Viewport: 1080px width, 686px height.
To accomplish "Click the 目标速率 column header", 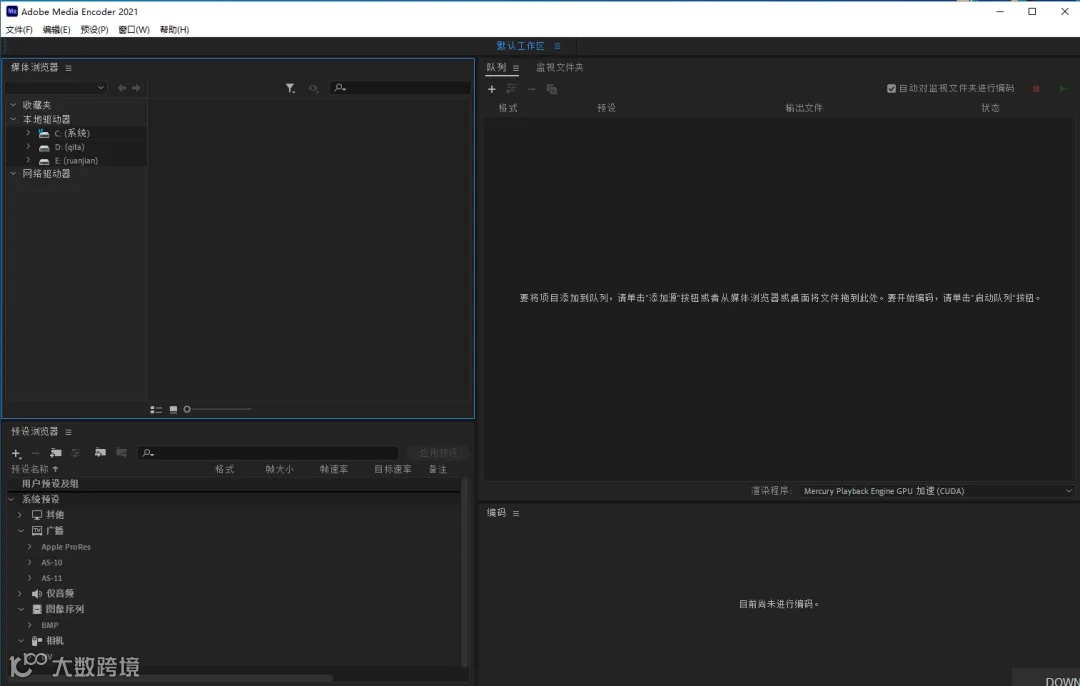I will pos(393,469).
